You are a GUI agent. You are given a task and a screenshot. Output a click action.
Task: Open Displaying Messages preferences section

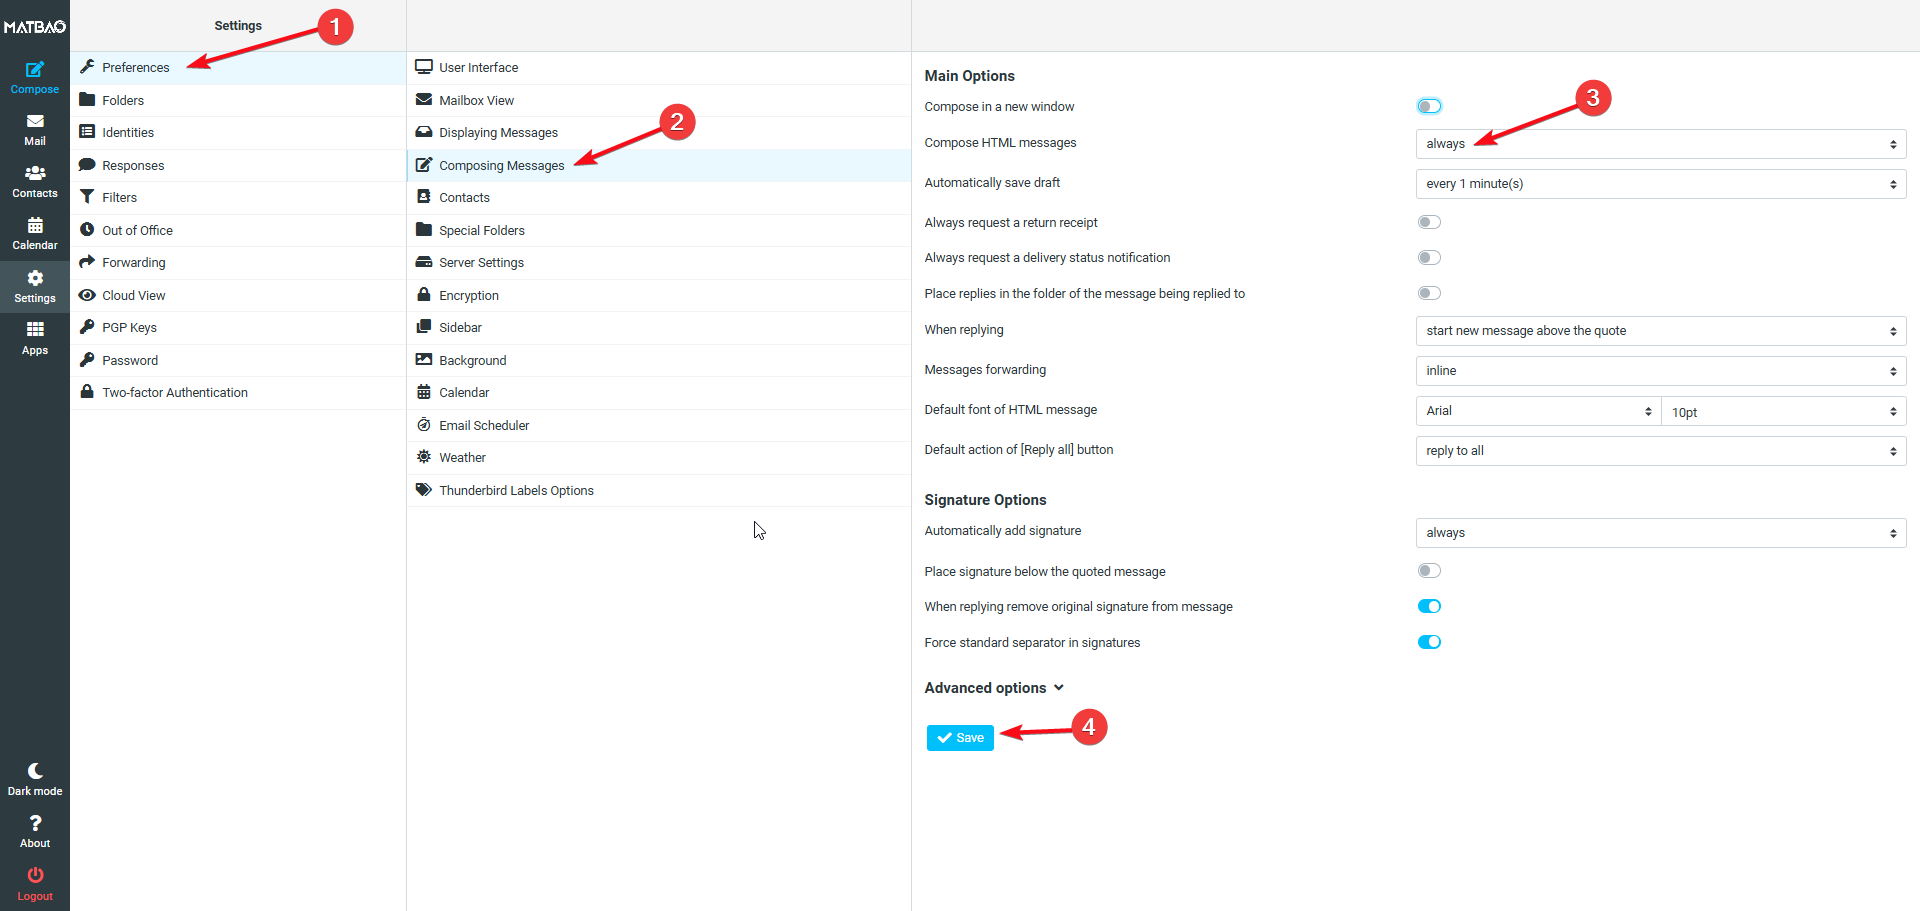[498, 133]
